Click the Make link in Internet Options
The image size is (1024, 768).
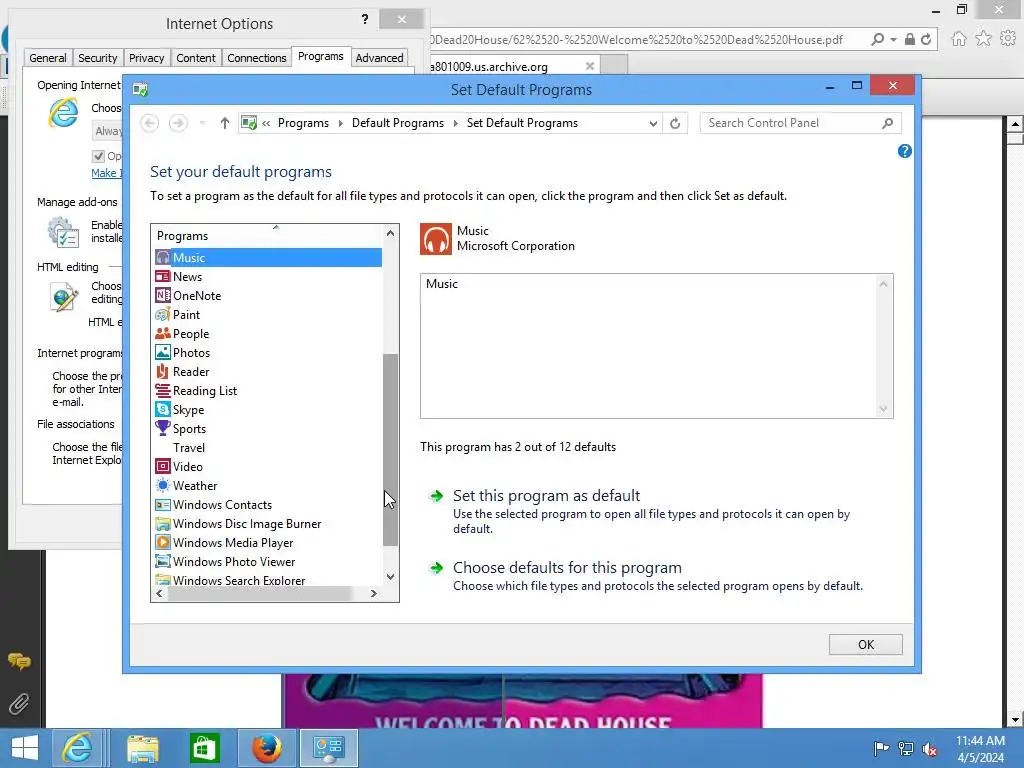click(x=106, y=173)
